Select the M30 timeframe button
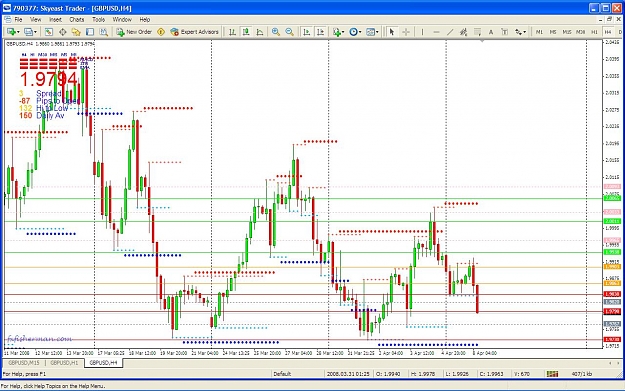This screenshot has height=391, width=625. coord(581,32)
